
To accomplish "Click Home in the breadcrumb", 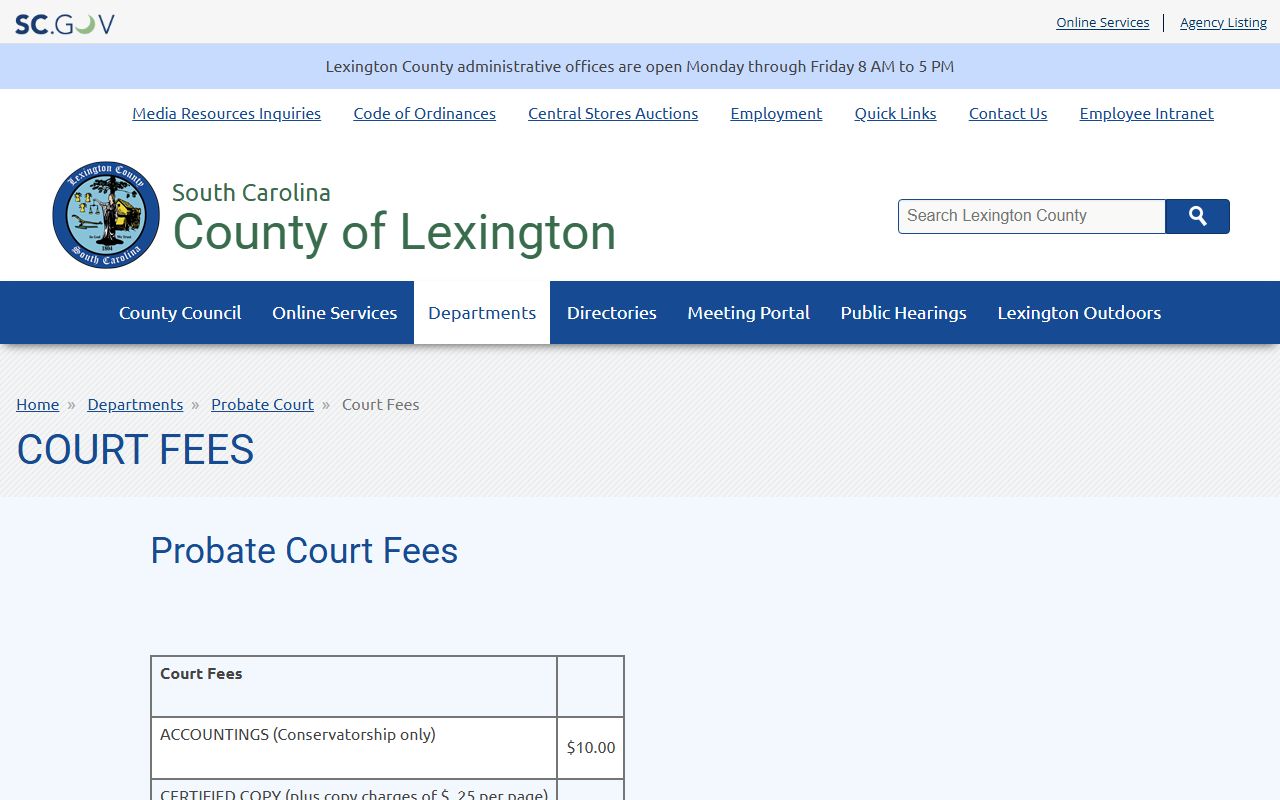I will coord(38,404).
